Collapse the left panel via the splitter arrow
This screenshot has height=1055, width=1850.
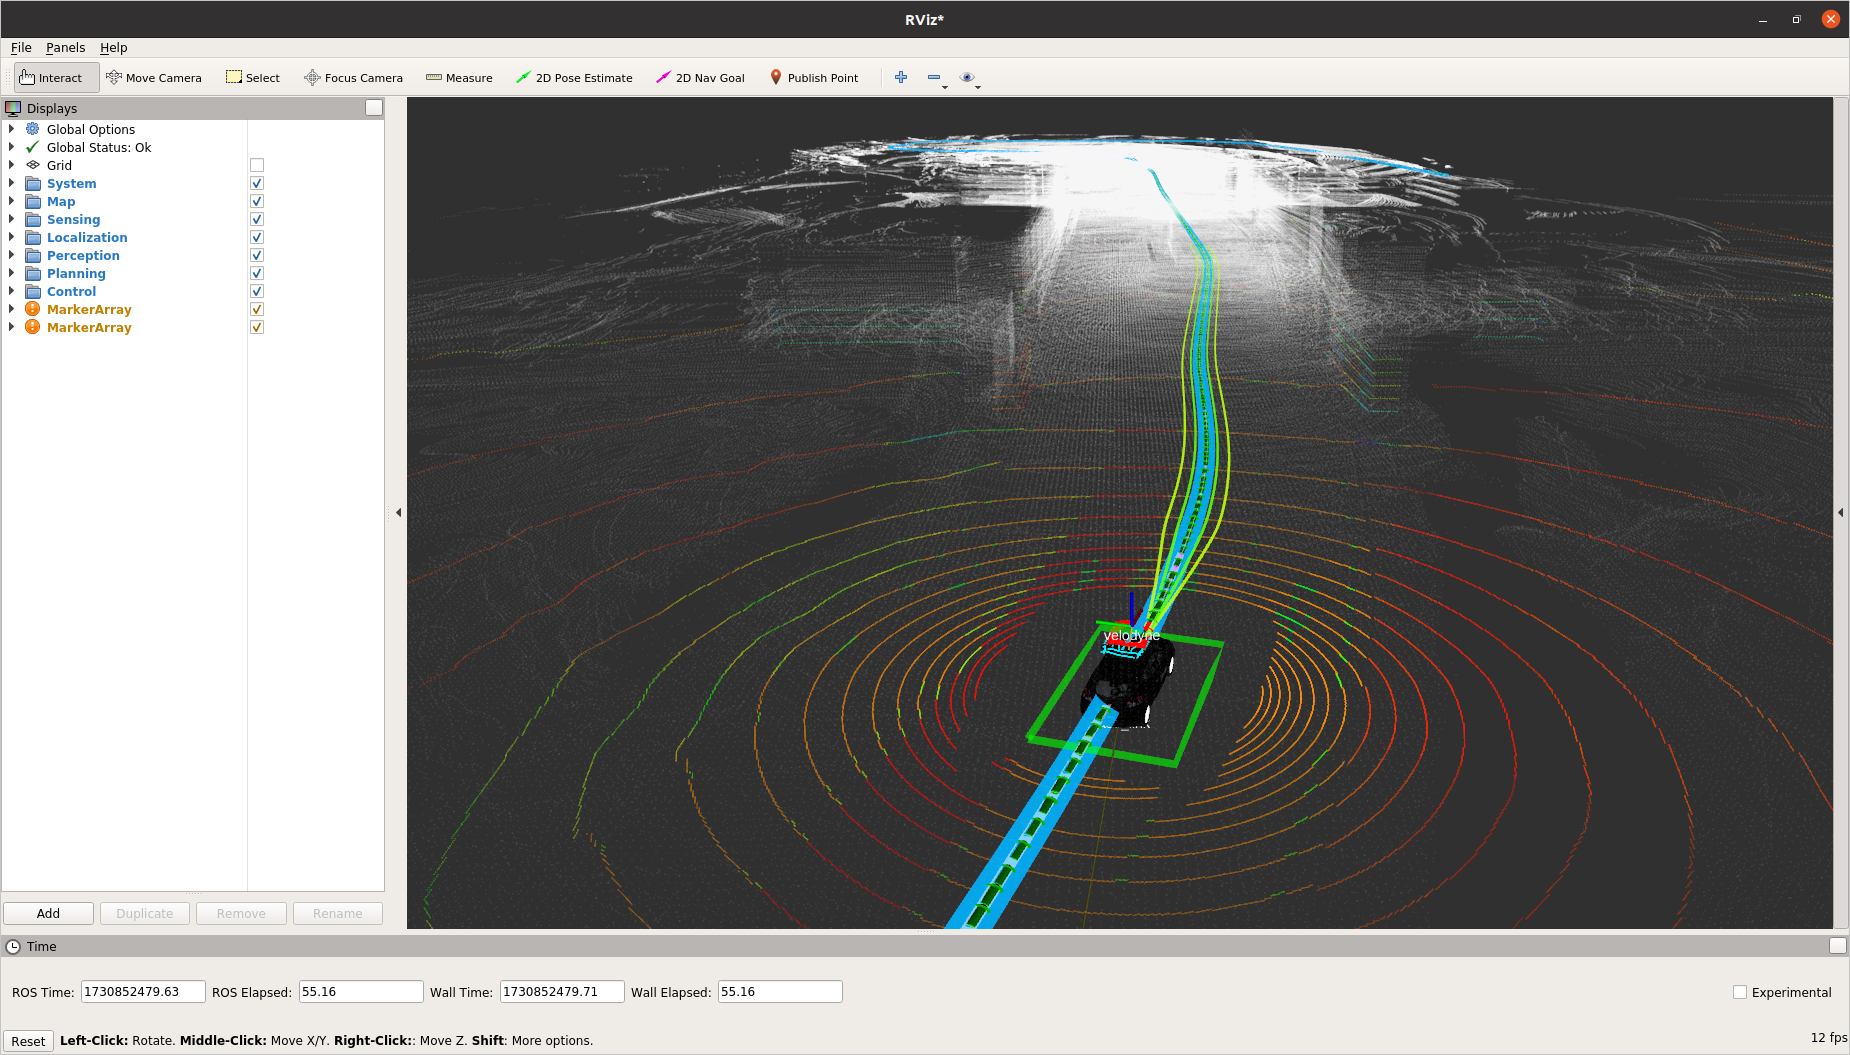tap(398, 513)
